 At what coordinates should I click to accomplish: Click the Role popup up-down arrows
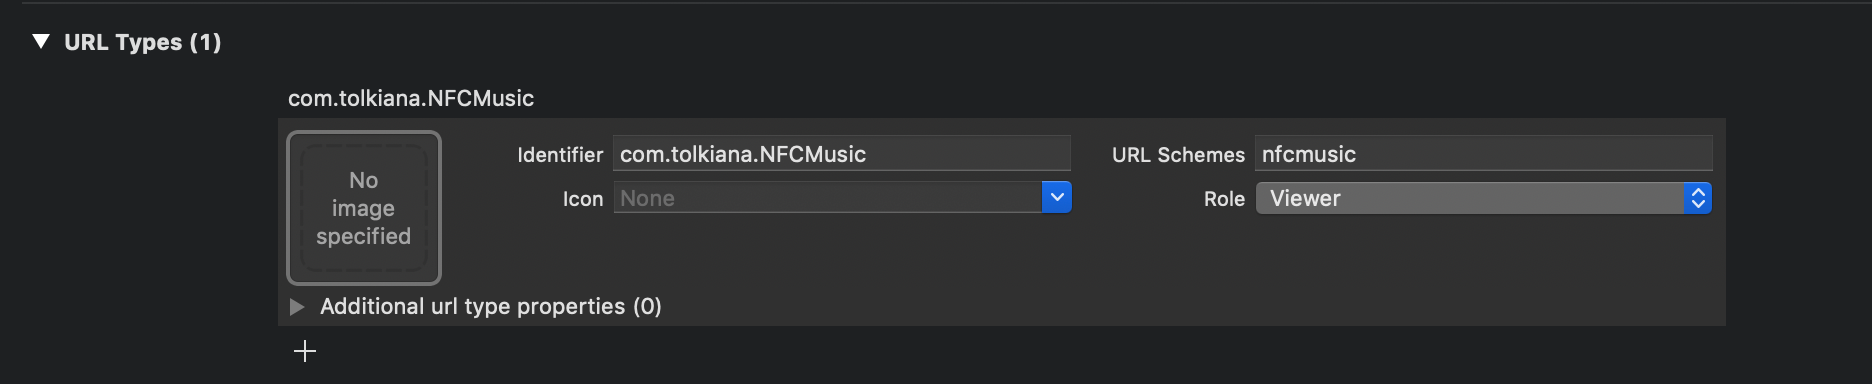point(1698,198)
